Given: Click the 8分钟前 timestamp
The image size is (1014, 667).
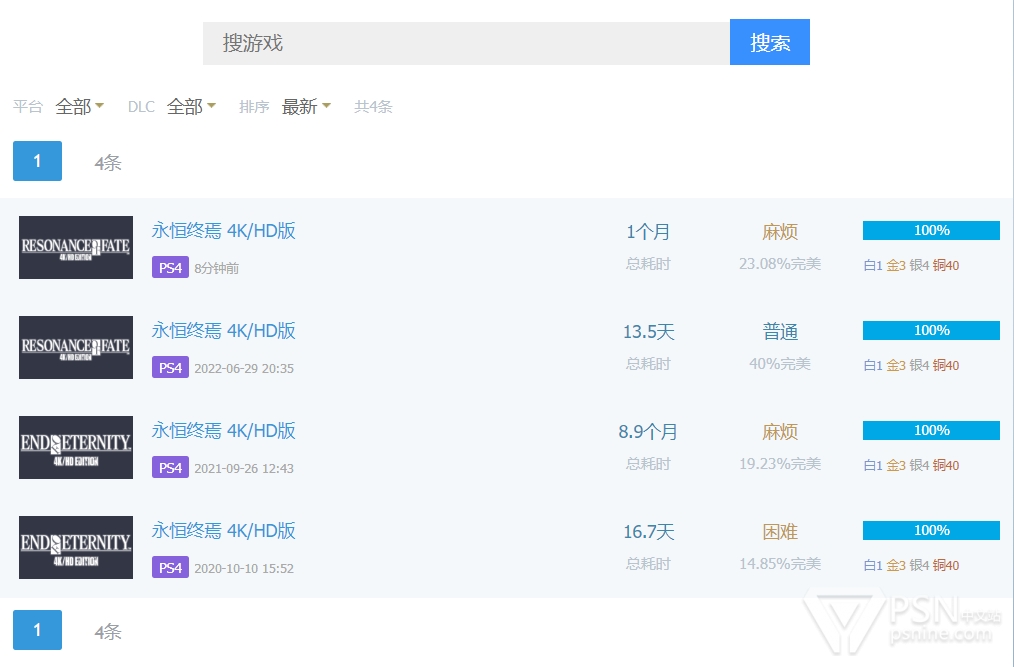Looking at the screenshot, I should tap(217, 268).
